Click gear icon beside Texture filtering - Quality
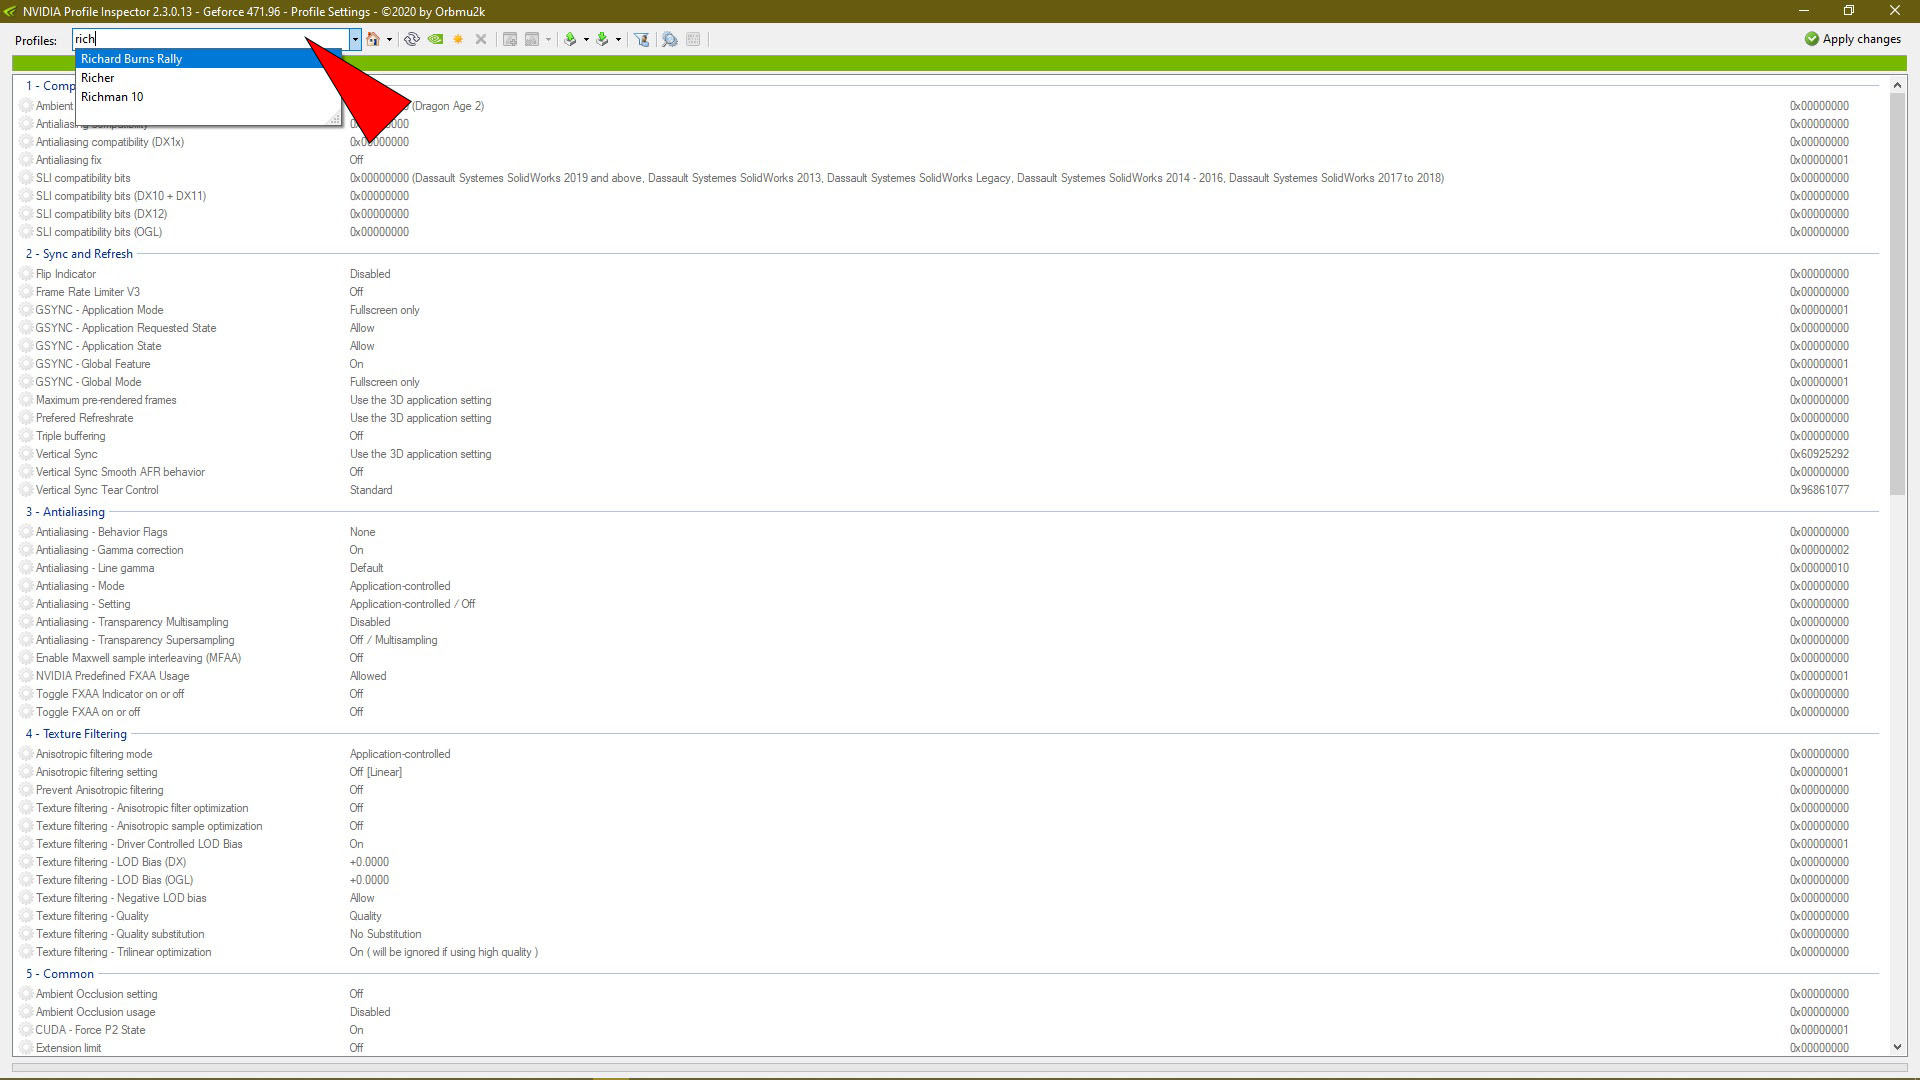The height and width of the screenshot is (1080, 1920). (27, 916)
